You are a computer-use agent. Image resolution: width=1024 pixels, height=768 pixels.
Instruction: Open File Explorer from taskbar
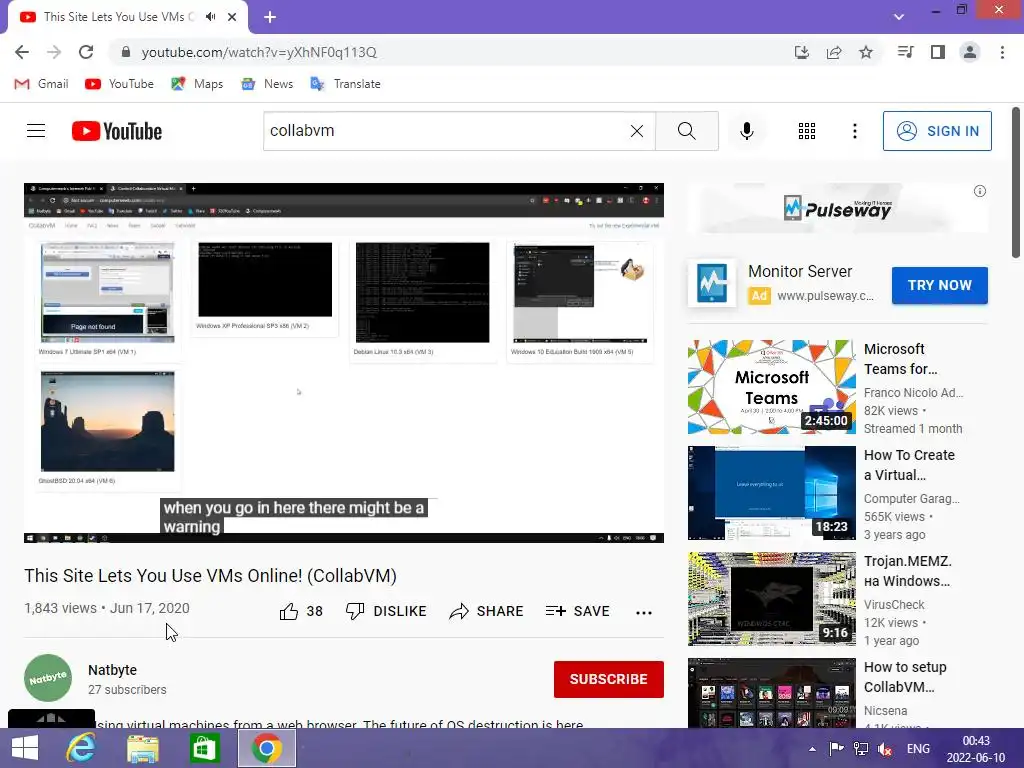142,748
